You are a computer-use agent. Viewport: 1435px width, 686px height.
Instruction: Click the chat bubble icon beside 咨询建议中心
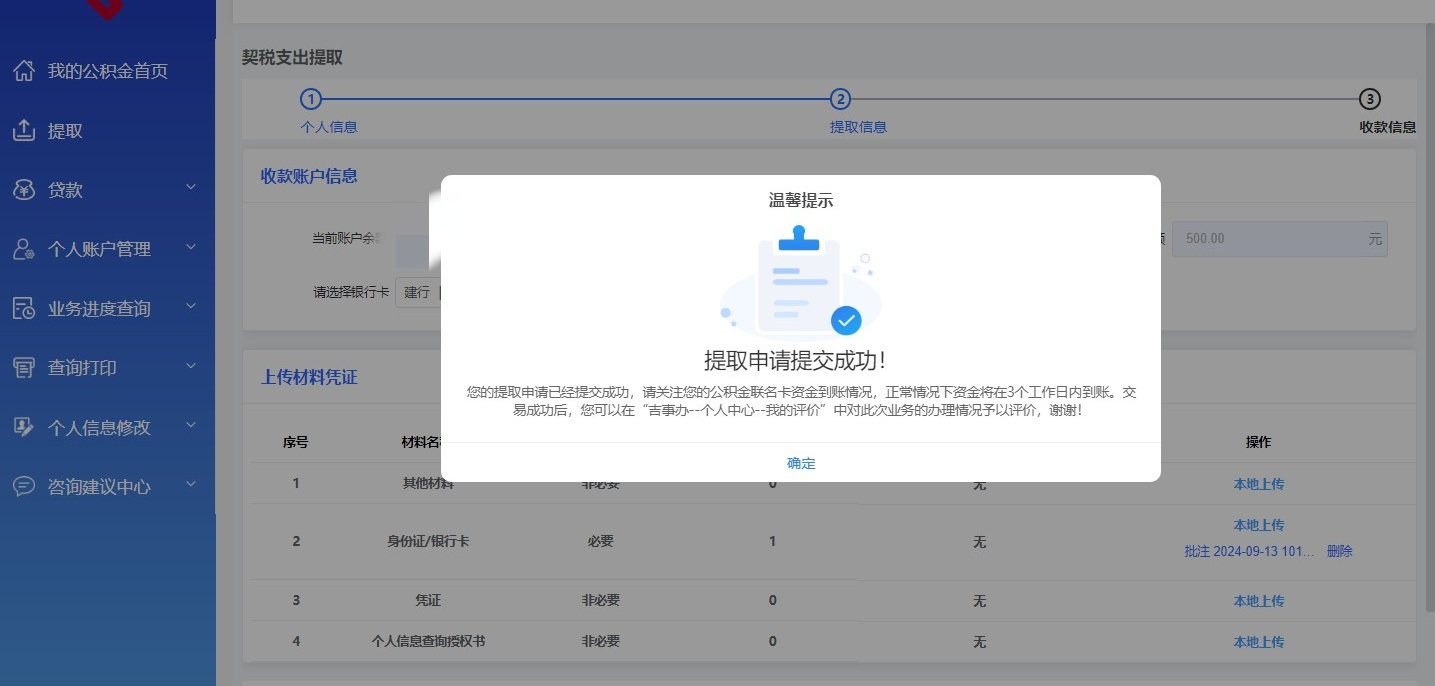point(24,486)
